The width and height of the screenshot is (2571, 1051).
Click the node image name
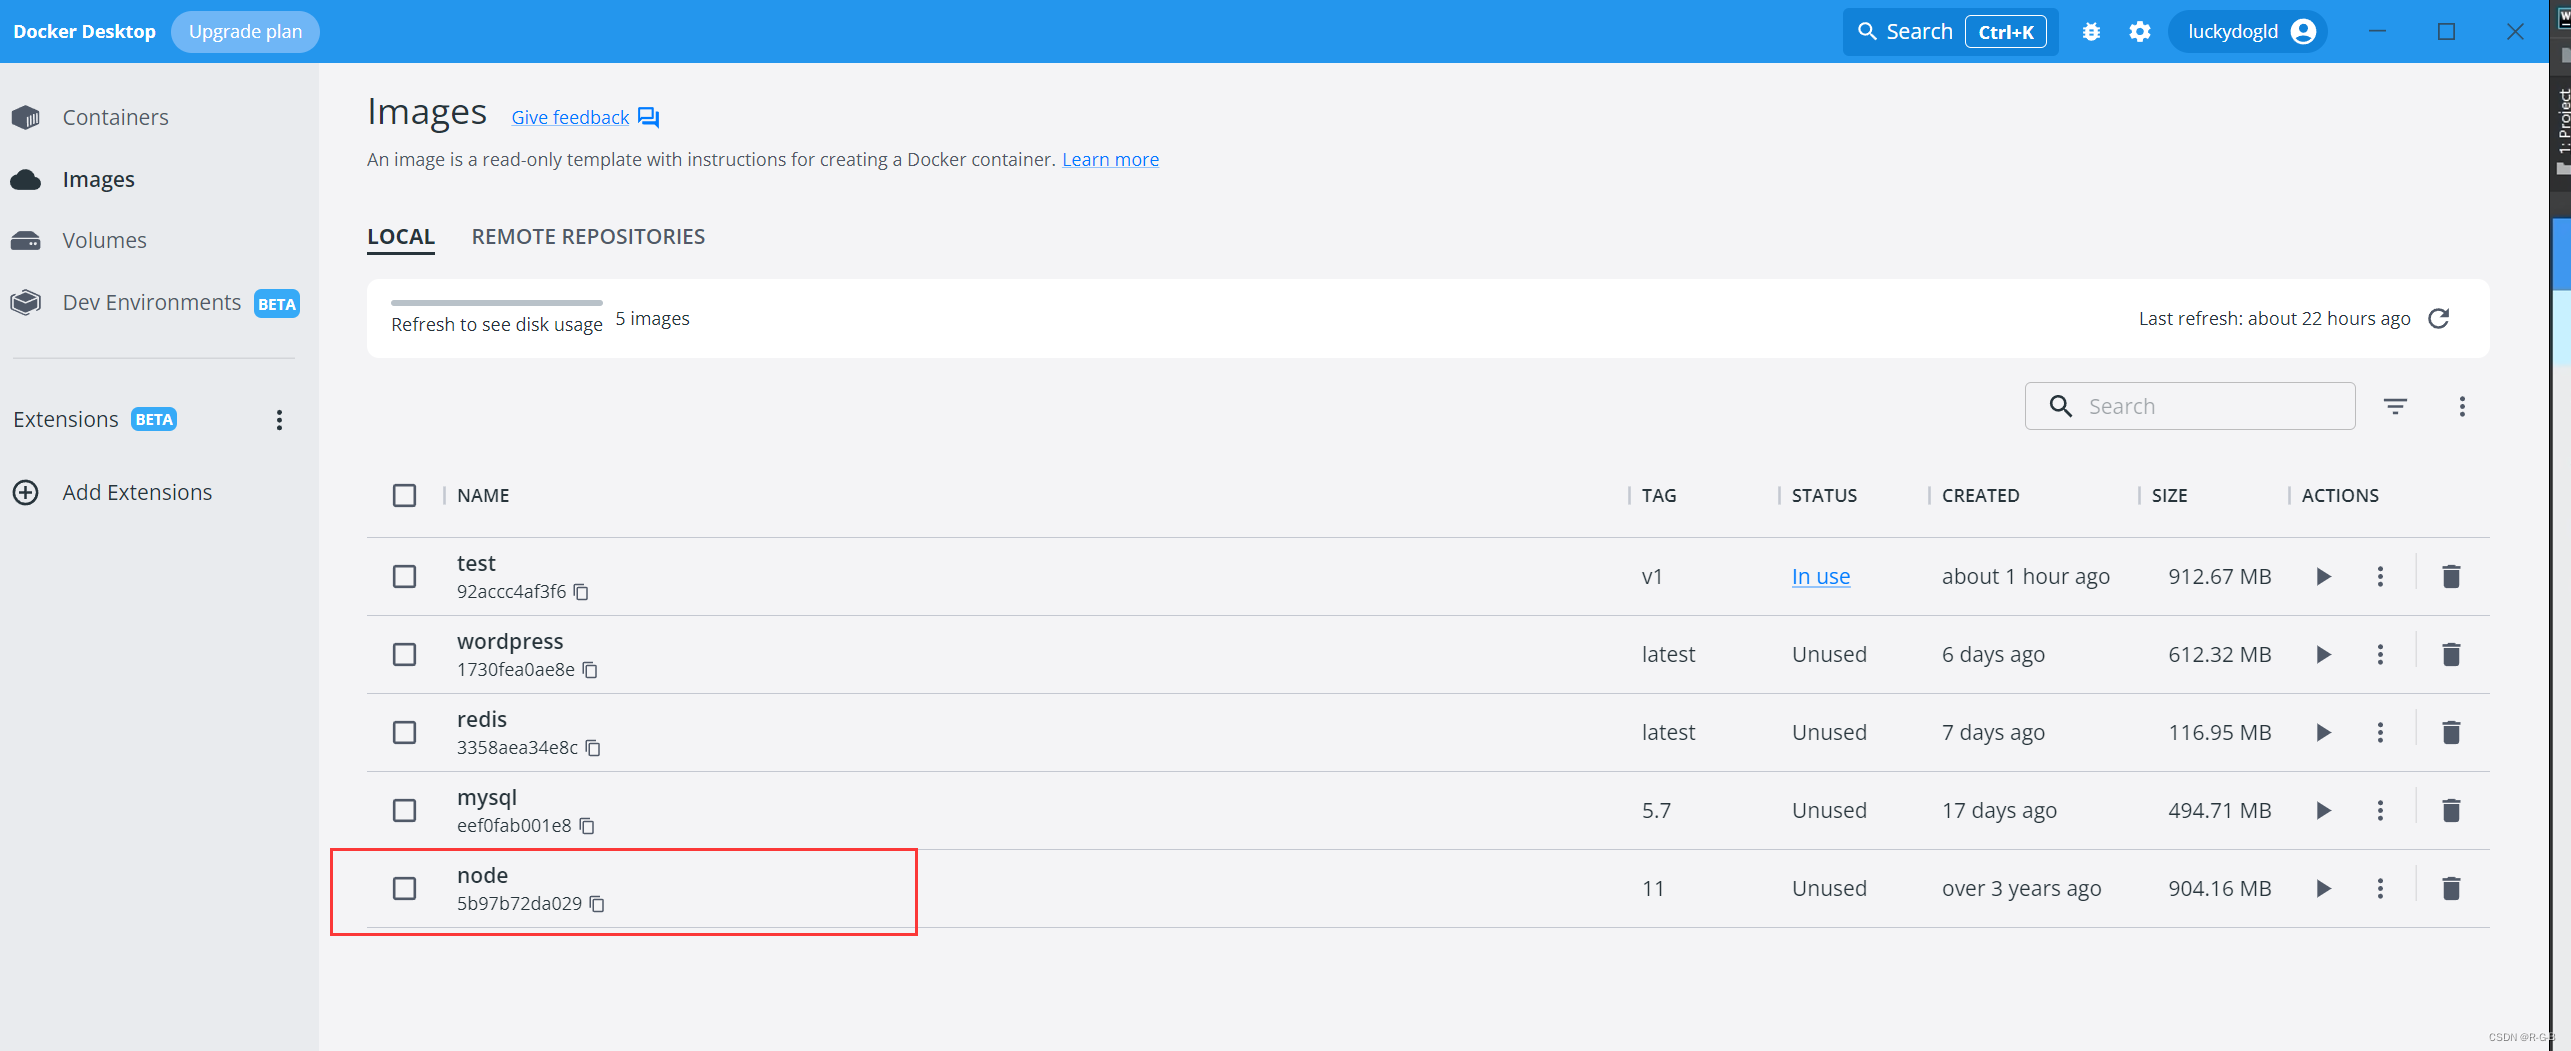pyautogui.click(x=482, y=876)
